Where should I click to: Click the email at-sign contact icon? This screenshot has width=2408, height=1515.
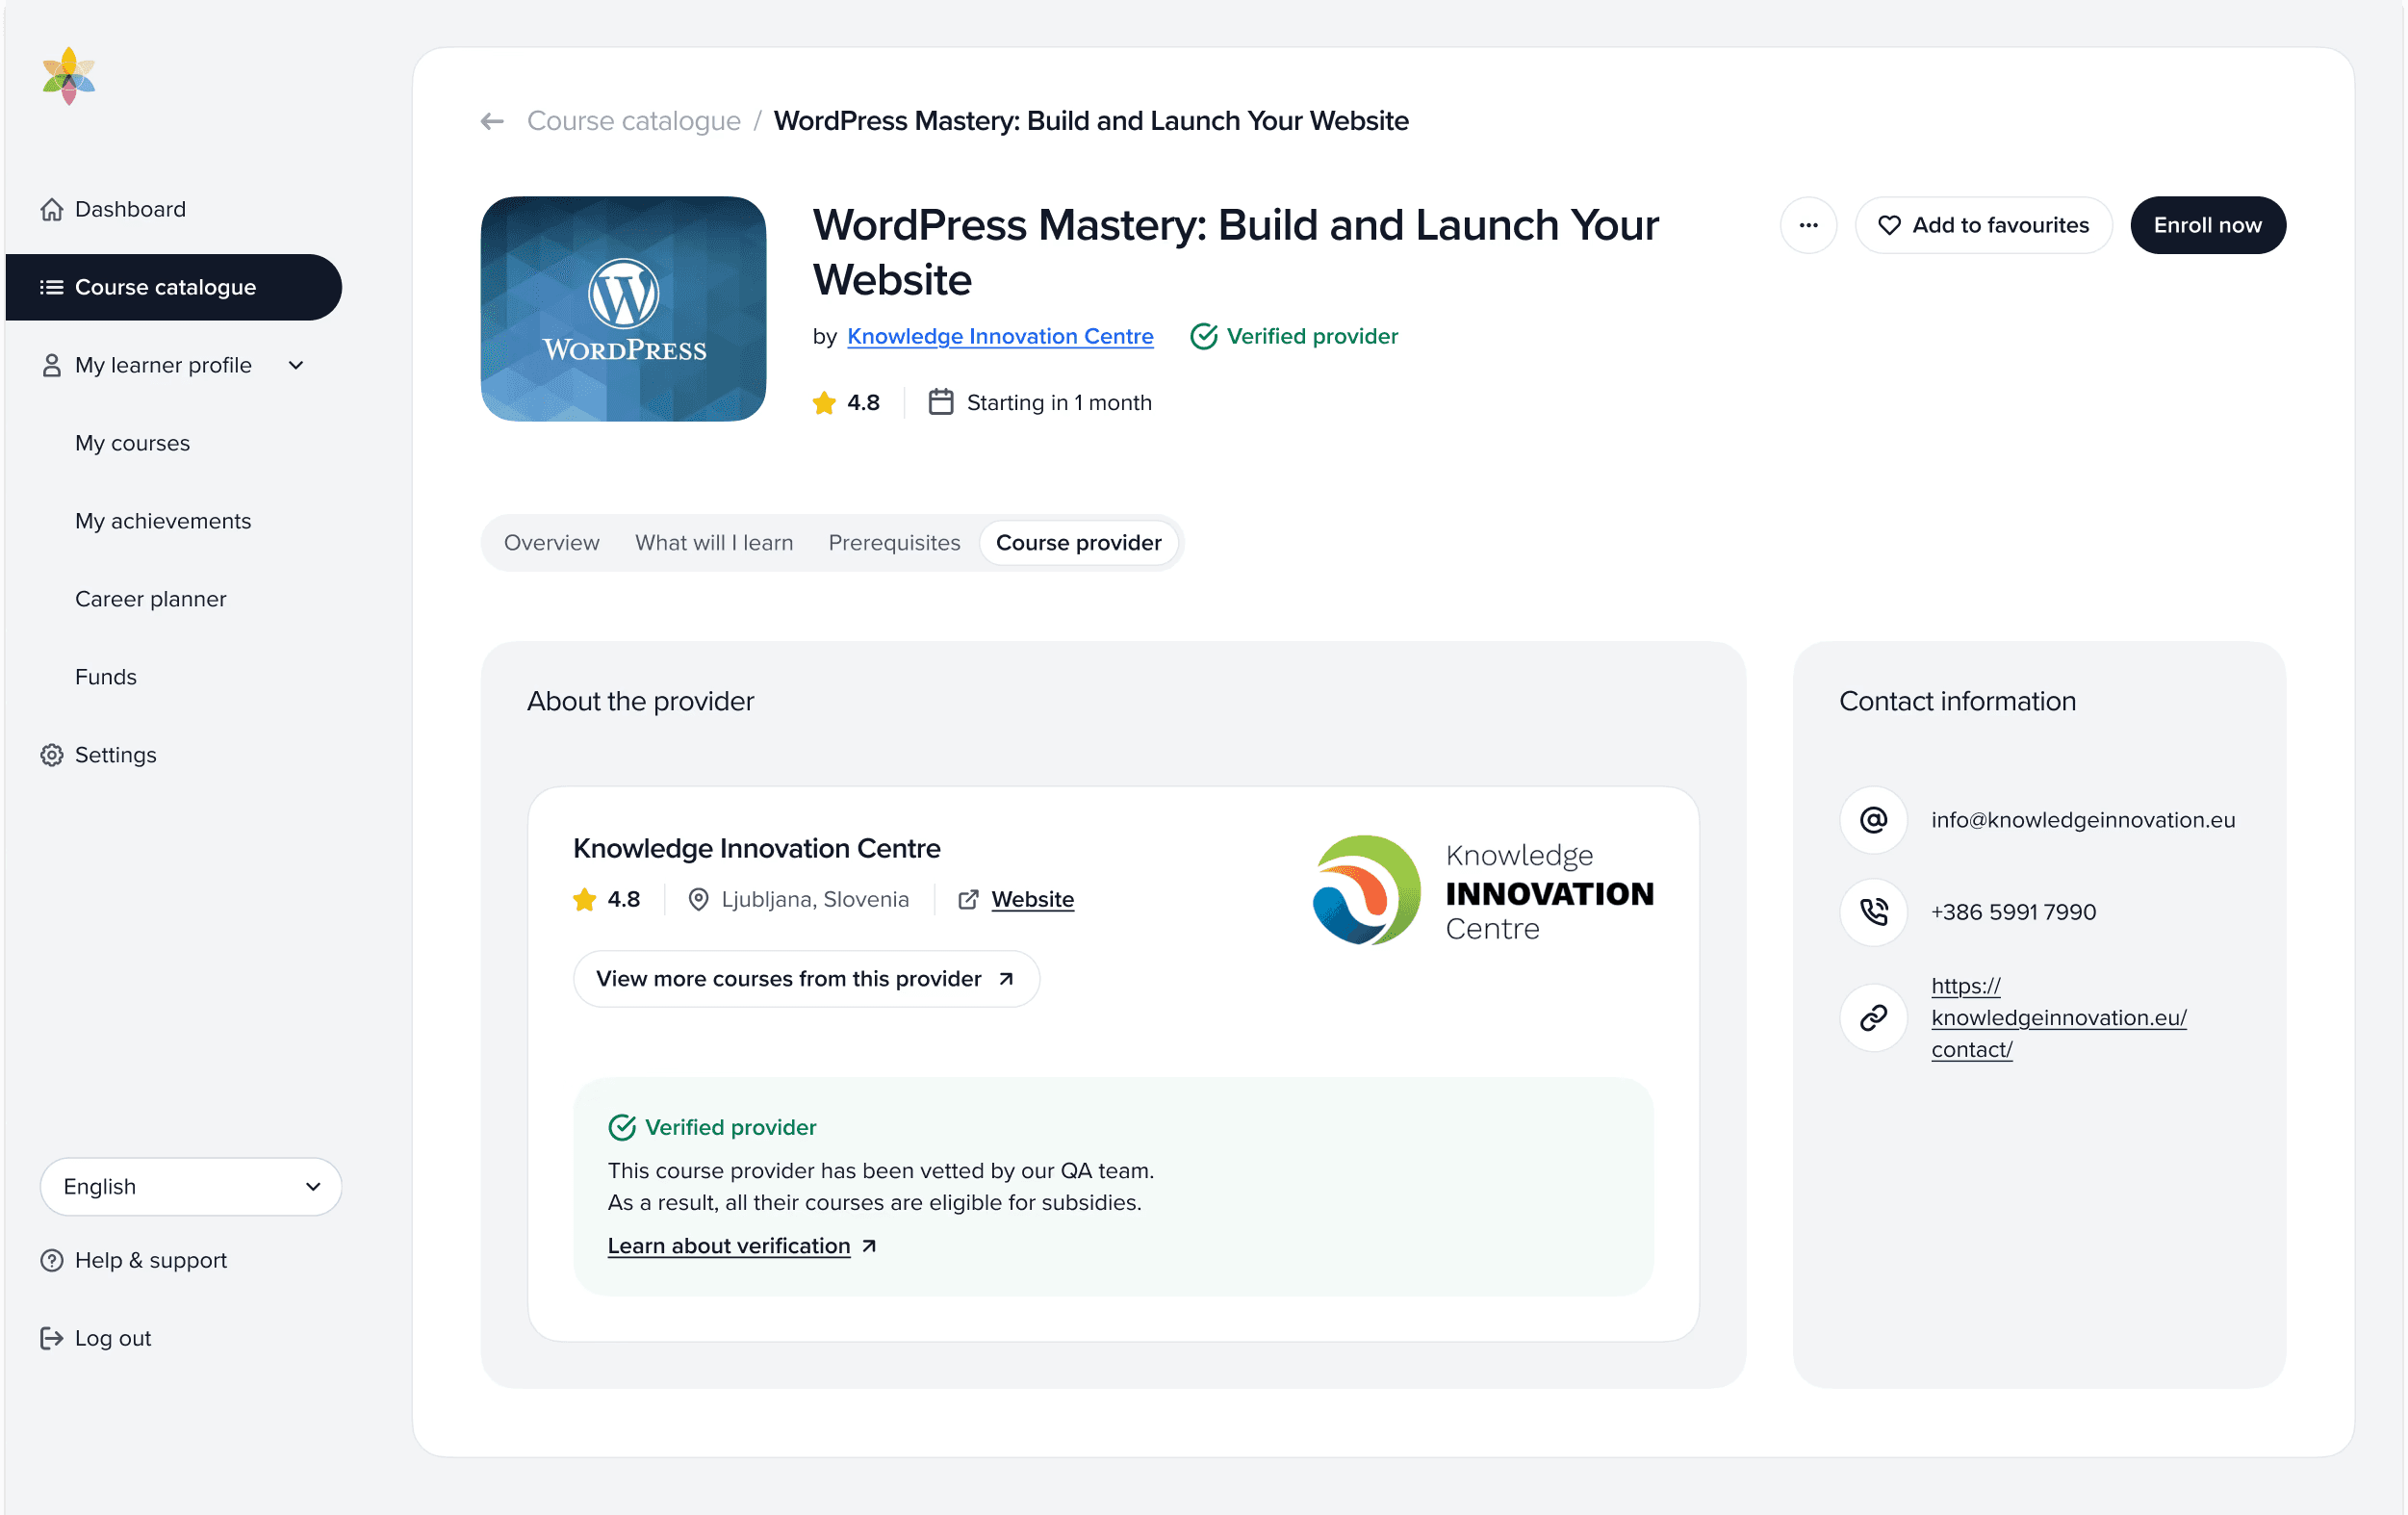(x=1873, y=820)
